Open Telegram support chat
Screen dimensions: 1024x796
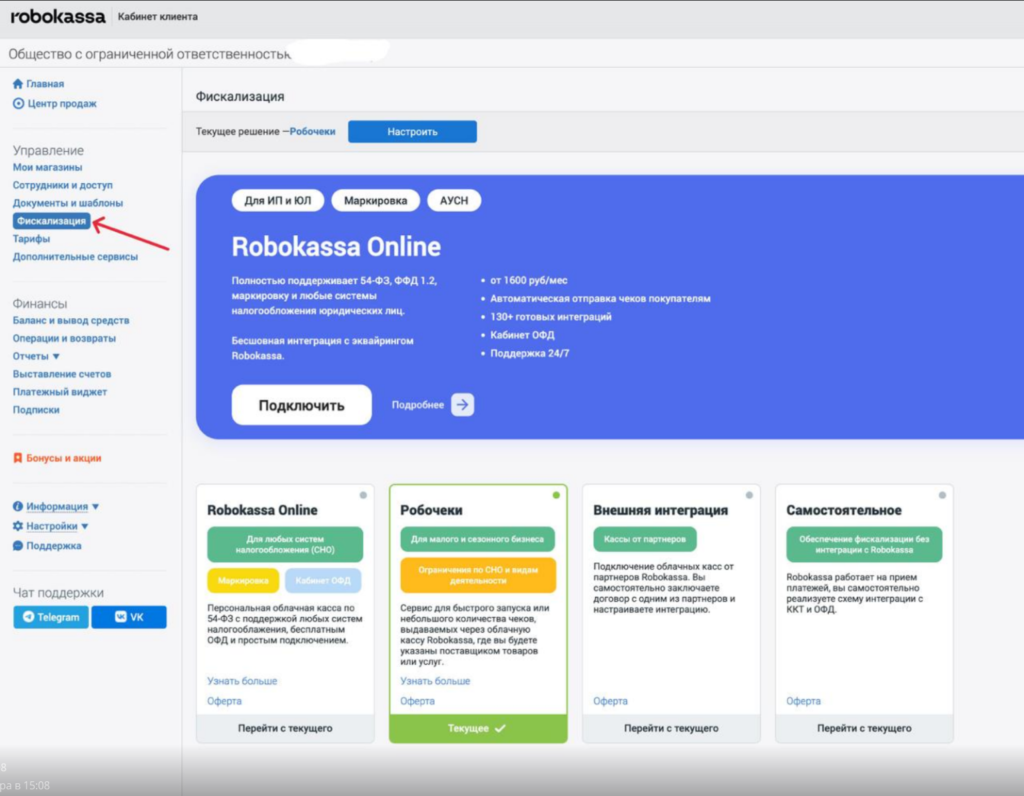51,617
